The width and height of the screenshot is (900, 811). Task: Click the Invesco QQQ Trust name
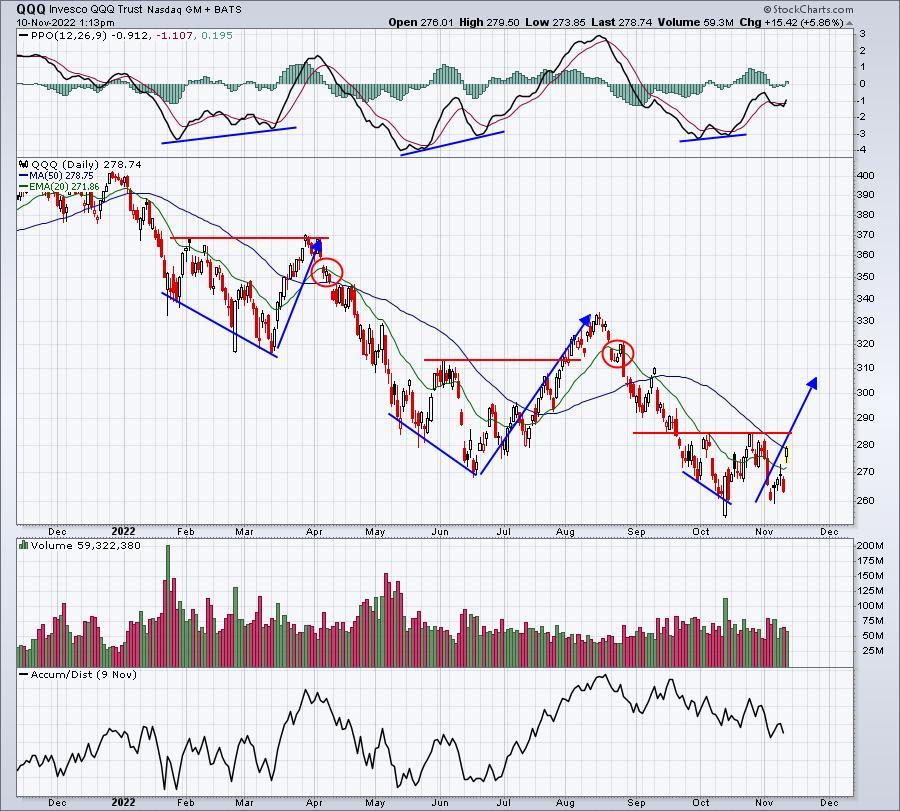pos(96,10)
